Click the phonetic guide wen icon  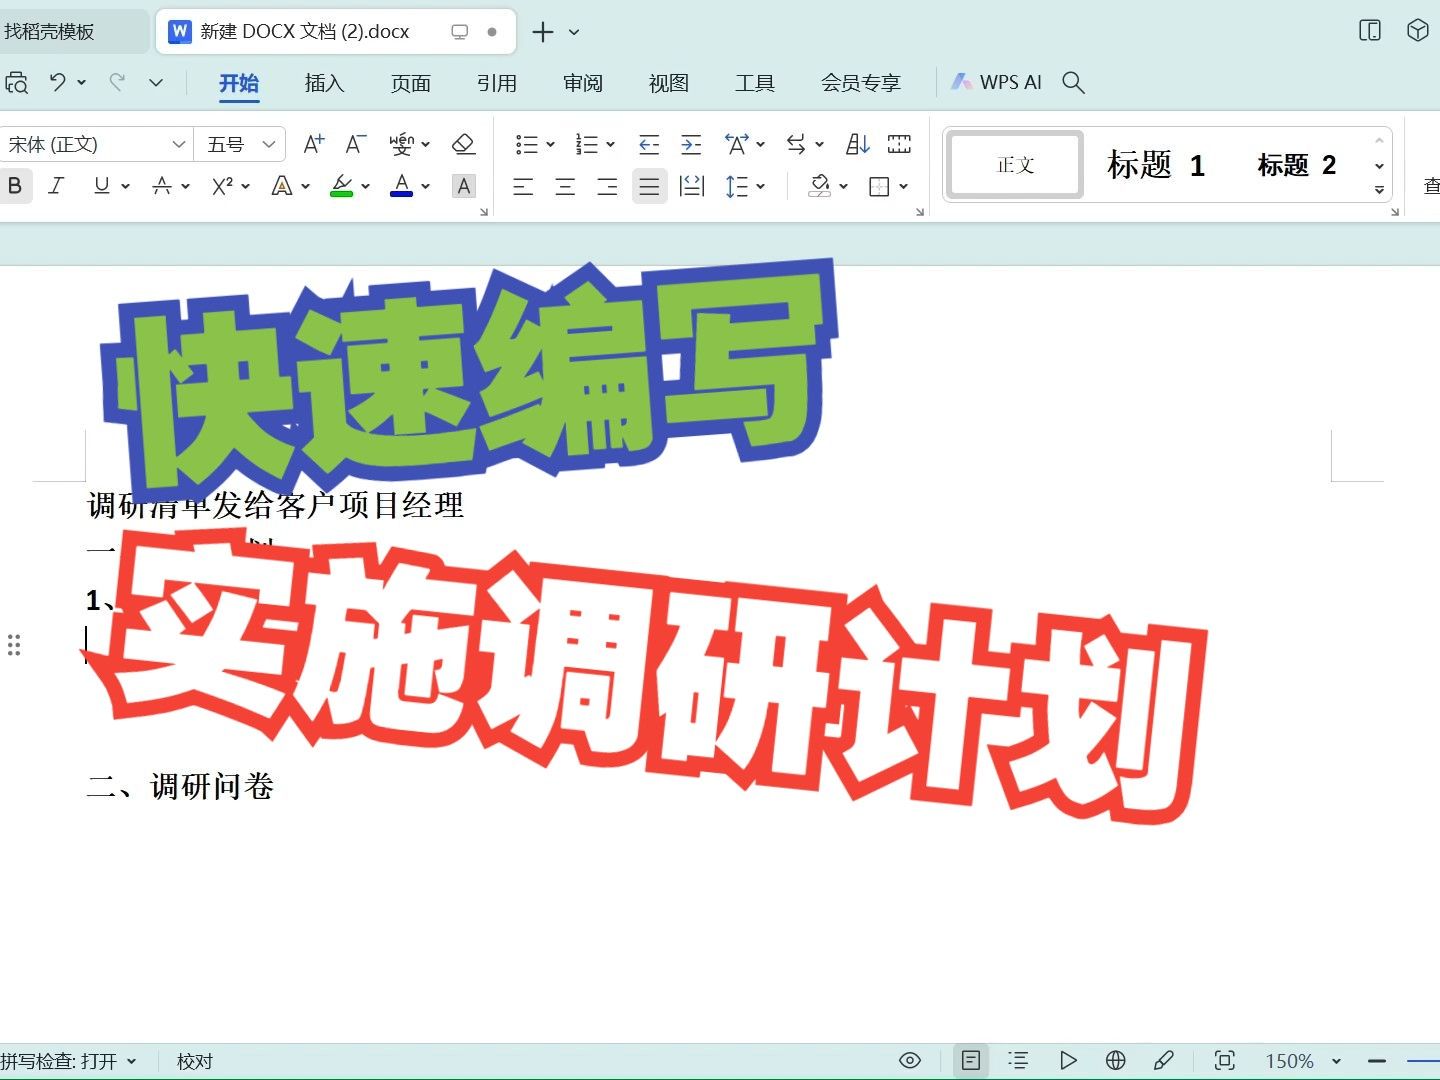coord(401,145)
